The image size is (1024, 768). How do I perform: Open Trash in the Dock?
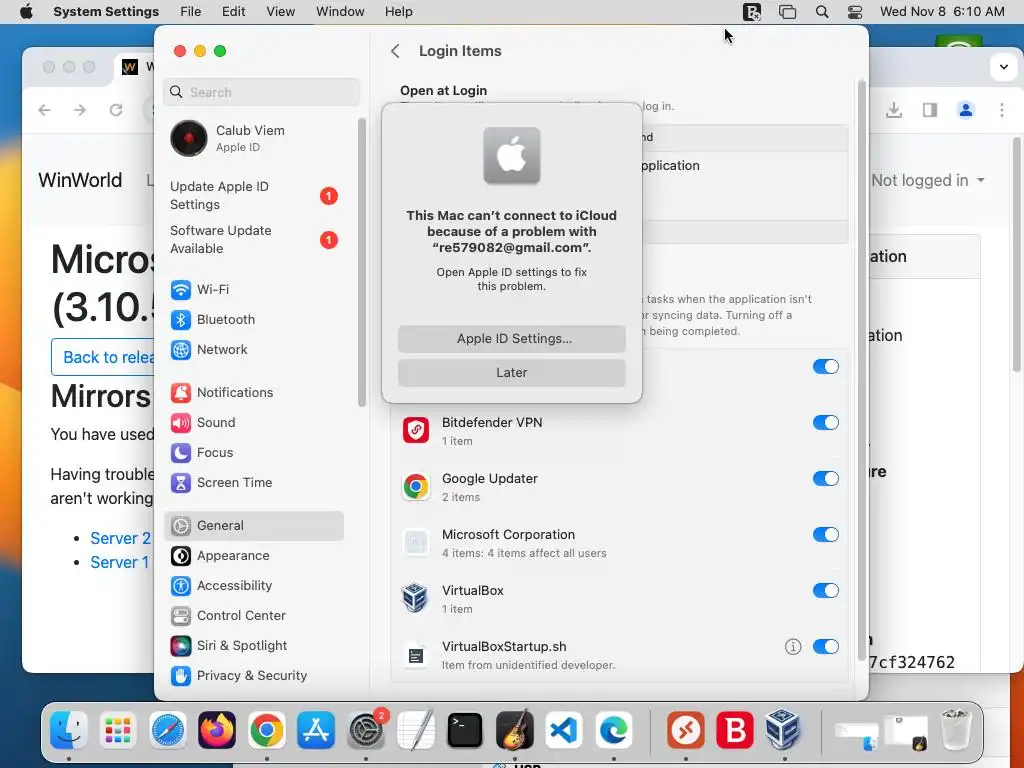pyautogui.click(x=956, y=729)
